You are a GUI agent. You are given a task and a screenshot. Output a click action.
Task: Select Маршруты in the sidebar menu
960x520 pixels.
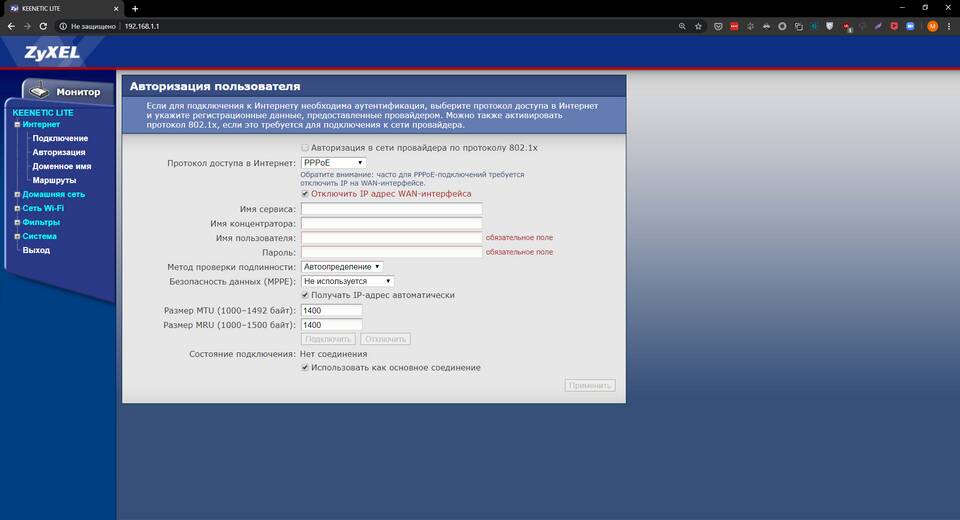tap(54, 180)
